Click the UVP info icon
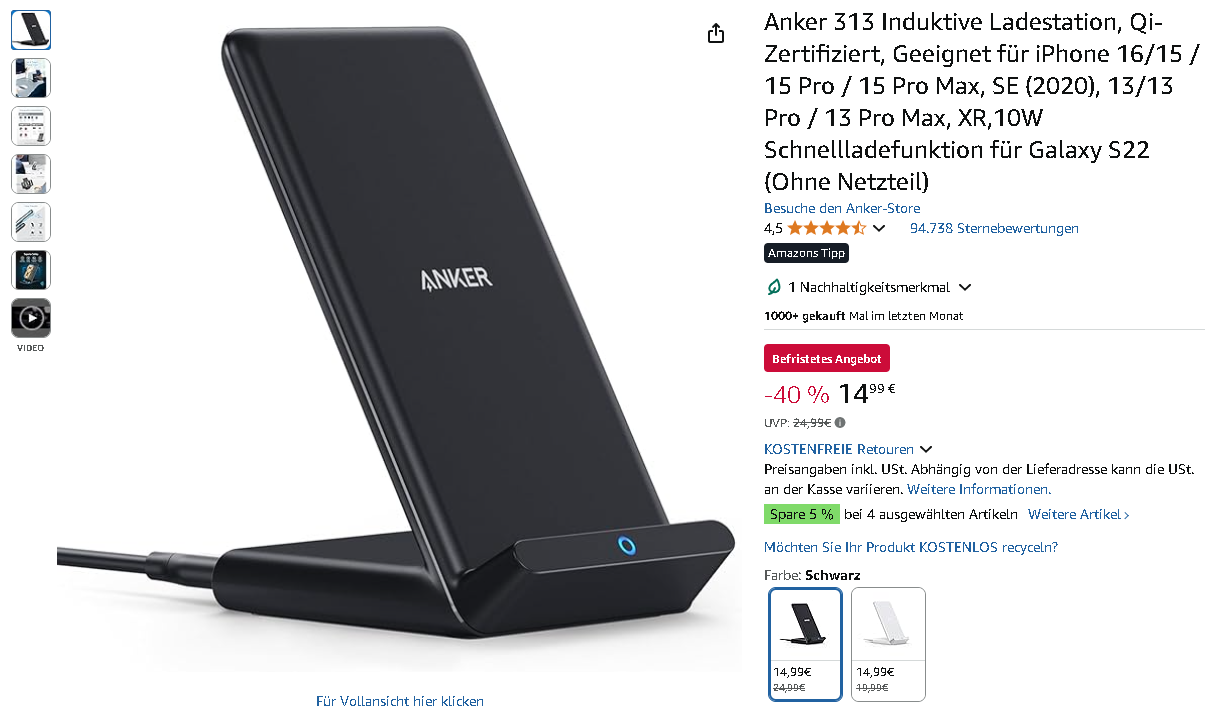Image resolution: width=1212 pixels, height=715 pixels. click(x=840, y=423)
